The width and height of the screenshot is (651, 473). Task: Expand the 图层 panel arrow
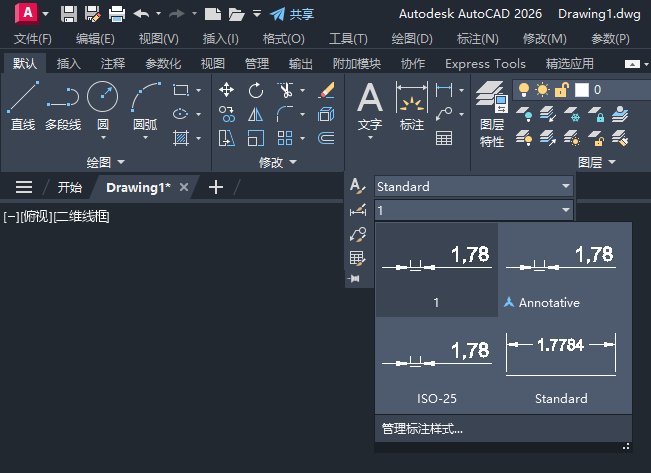click(x=612, y=162)
